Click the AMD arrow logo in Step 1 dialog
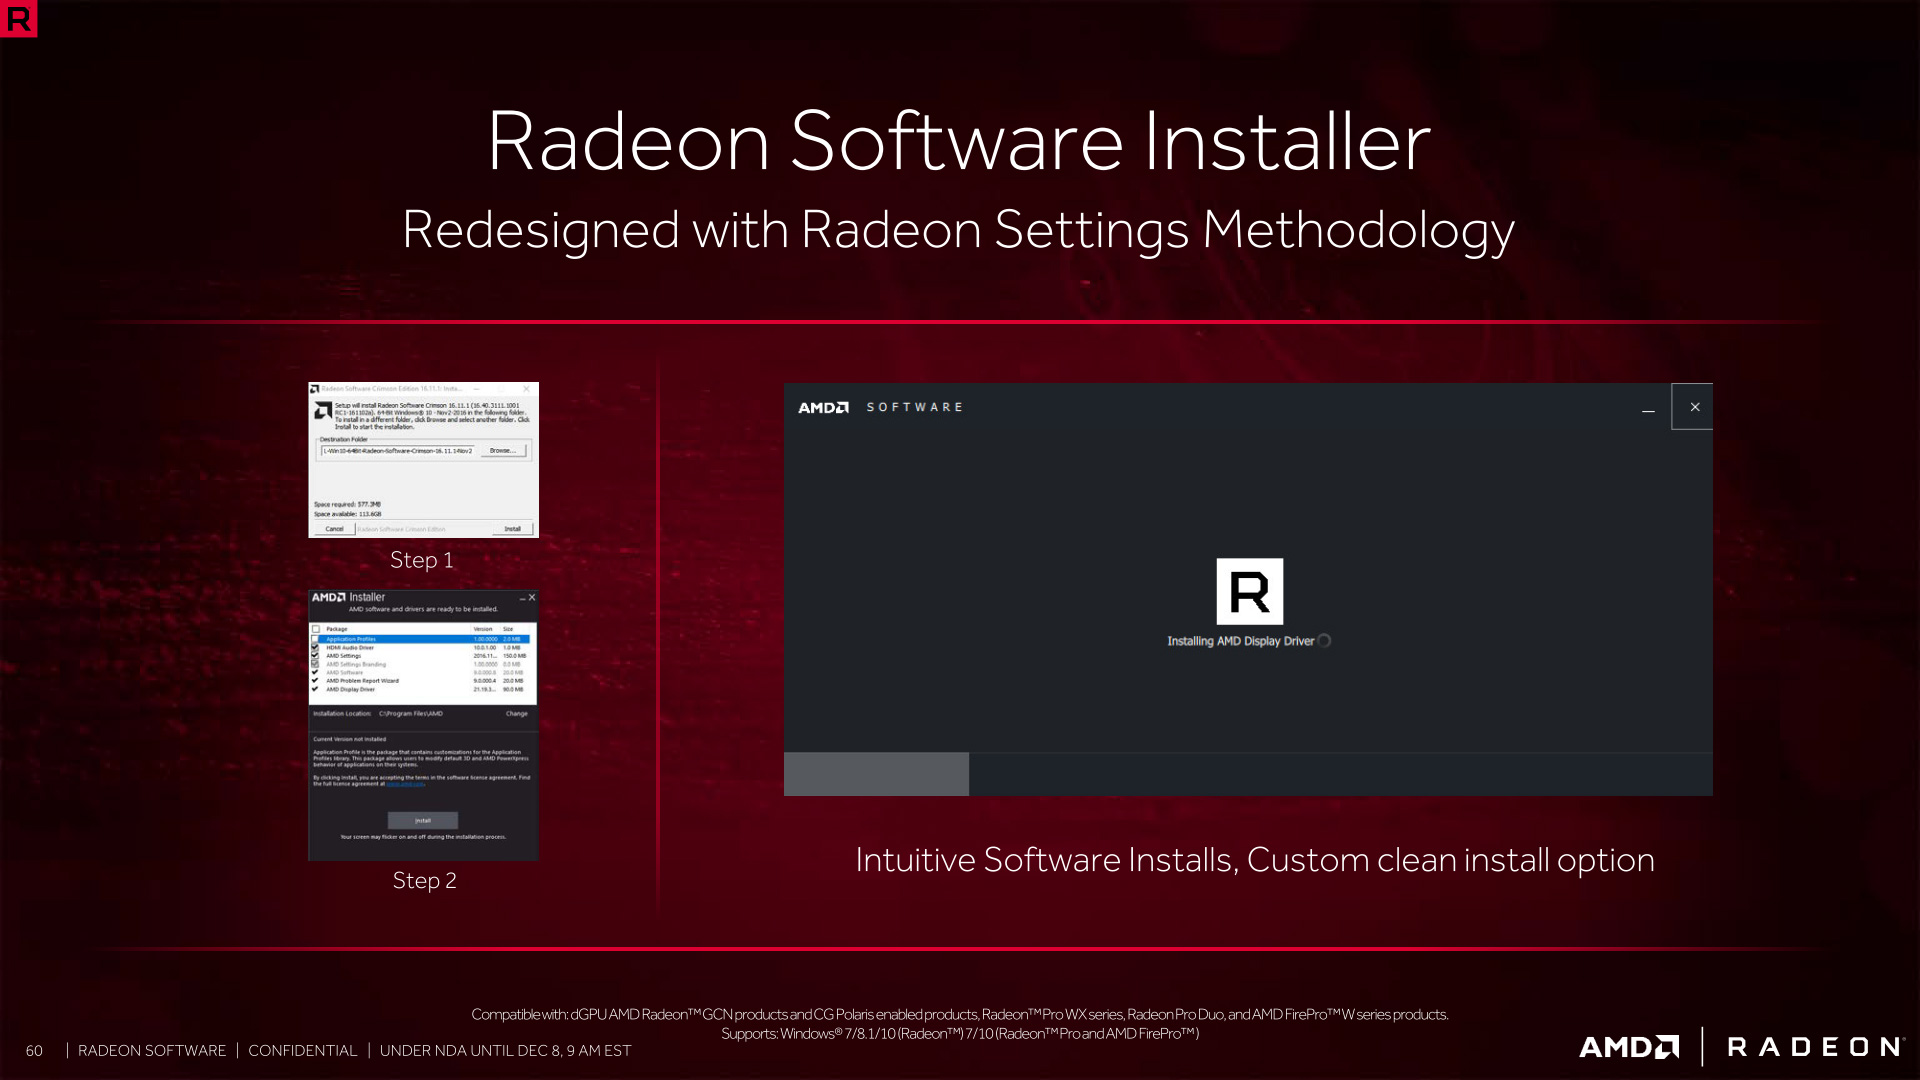1920x1080 pixels. coord(323,410)
